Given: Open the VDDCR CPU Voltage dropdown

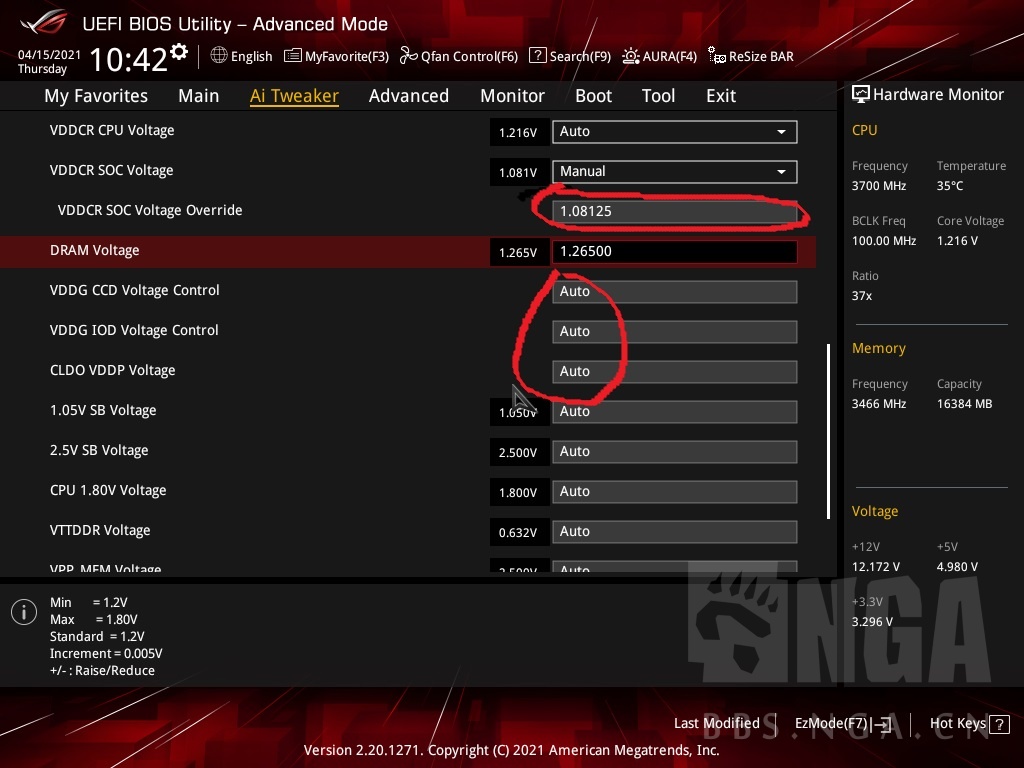Looking at the screenshot, I should point(674,131).
